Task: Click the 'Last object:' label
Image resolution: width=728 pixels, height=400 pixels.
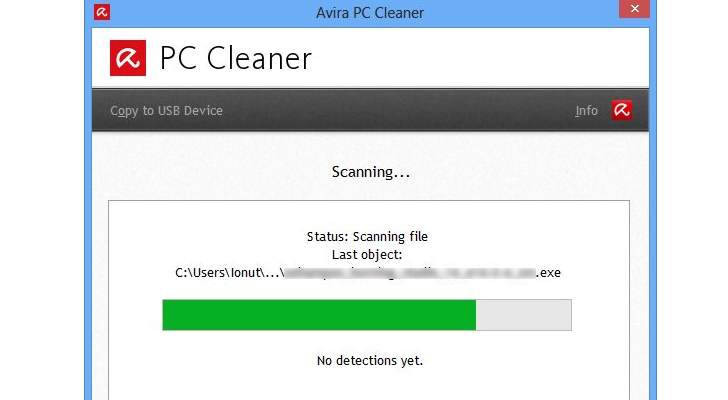Action: (x=367, y=254)
